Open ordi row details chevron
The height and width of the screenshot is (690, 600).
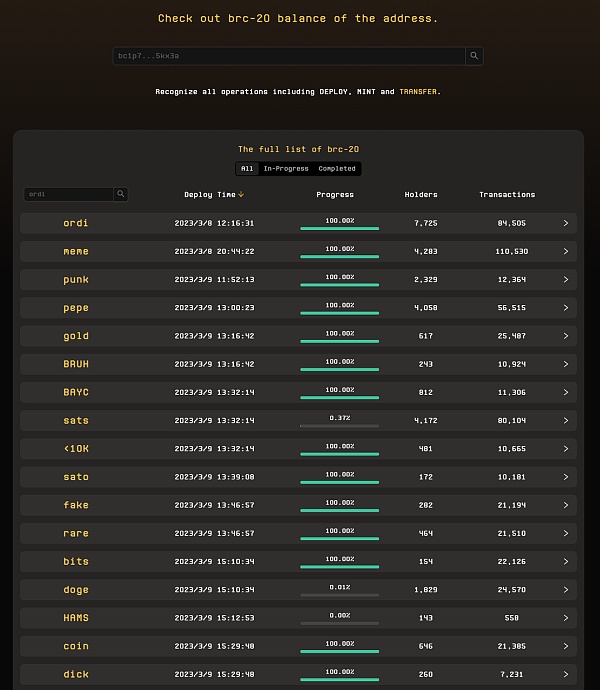tap(565, 223)
